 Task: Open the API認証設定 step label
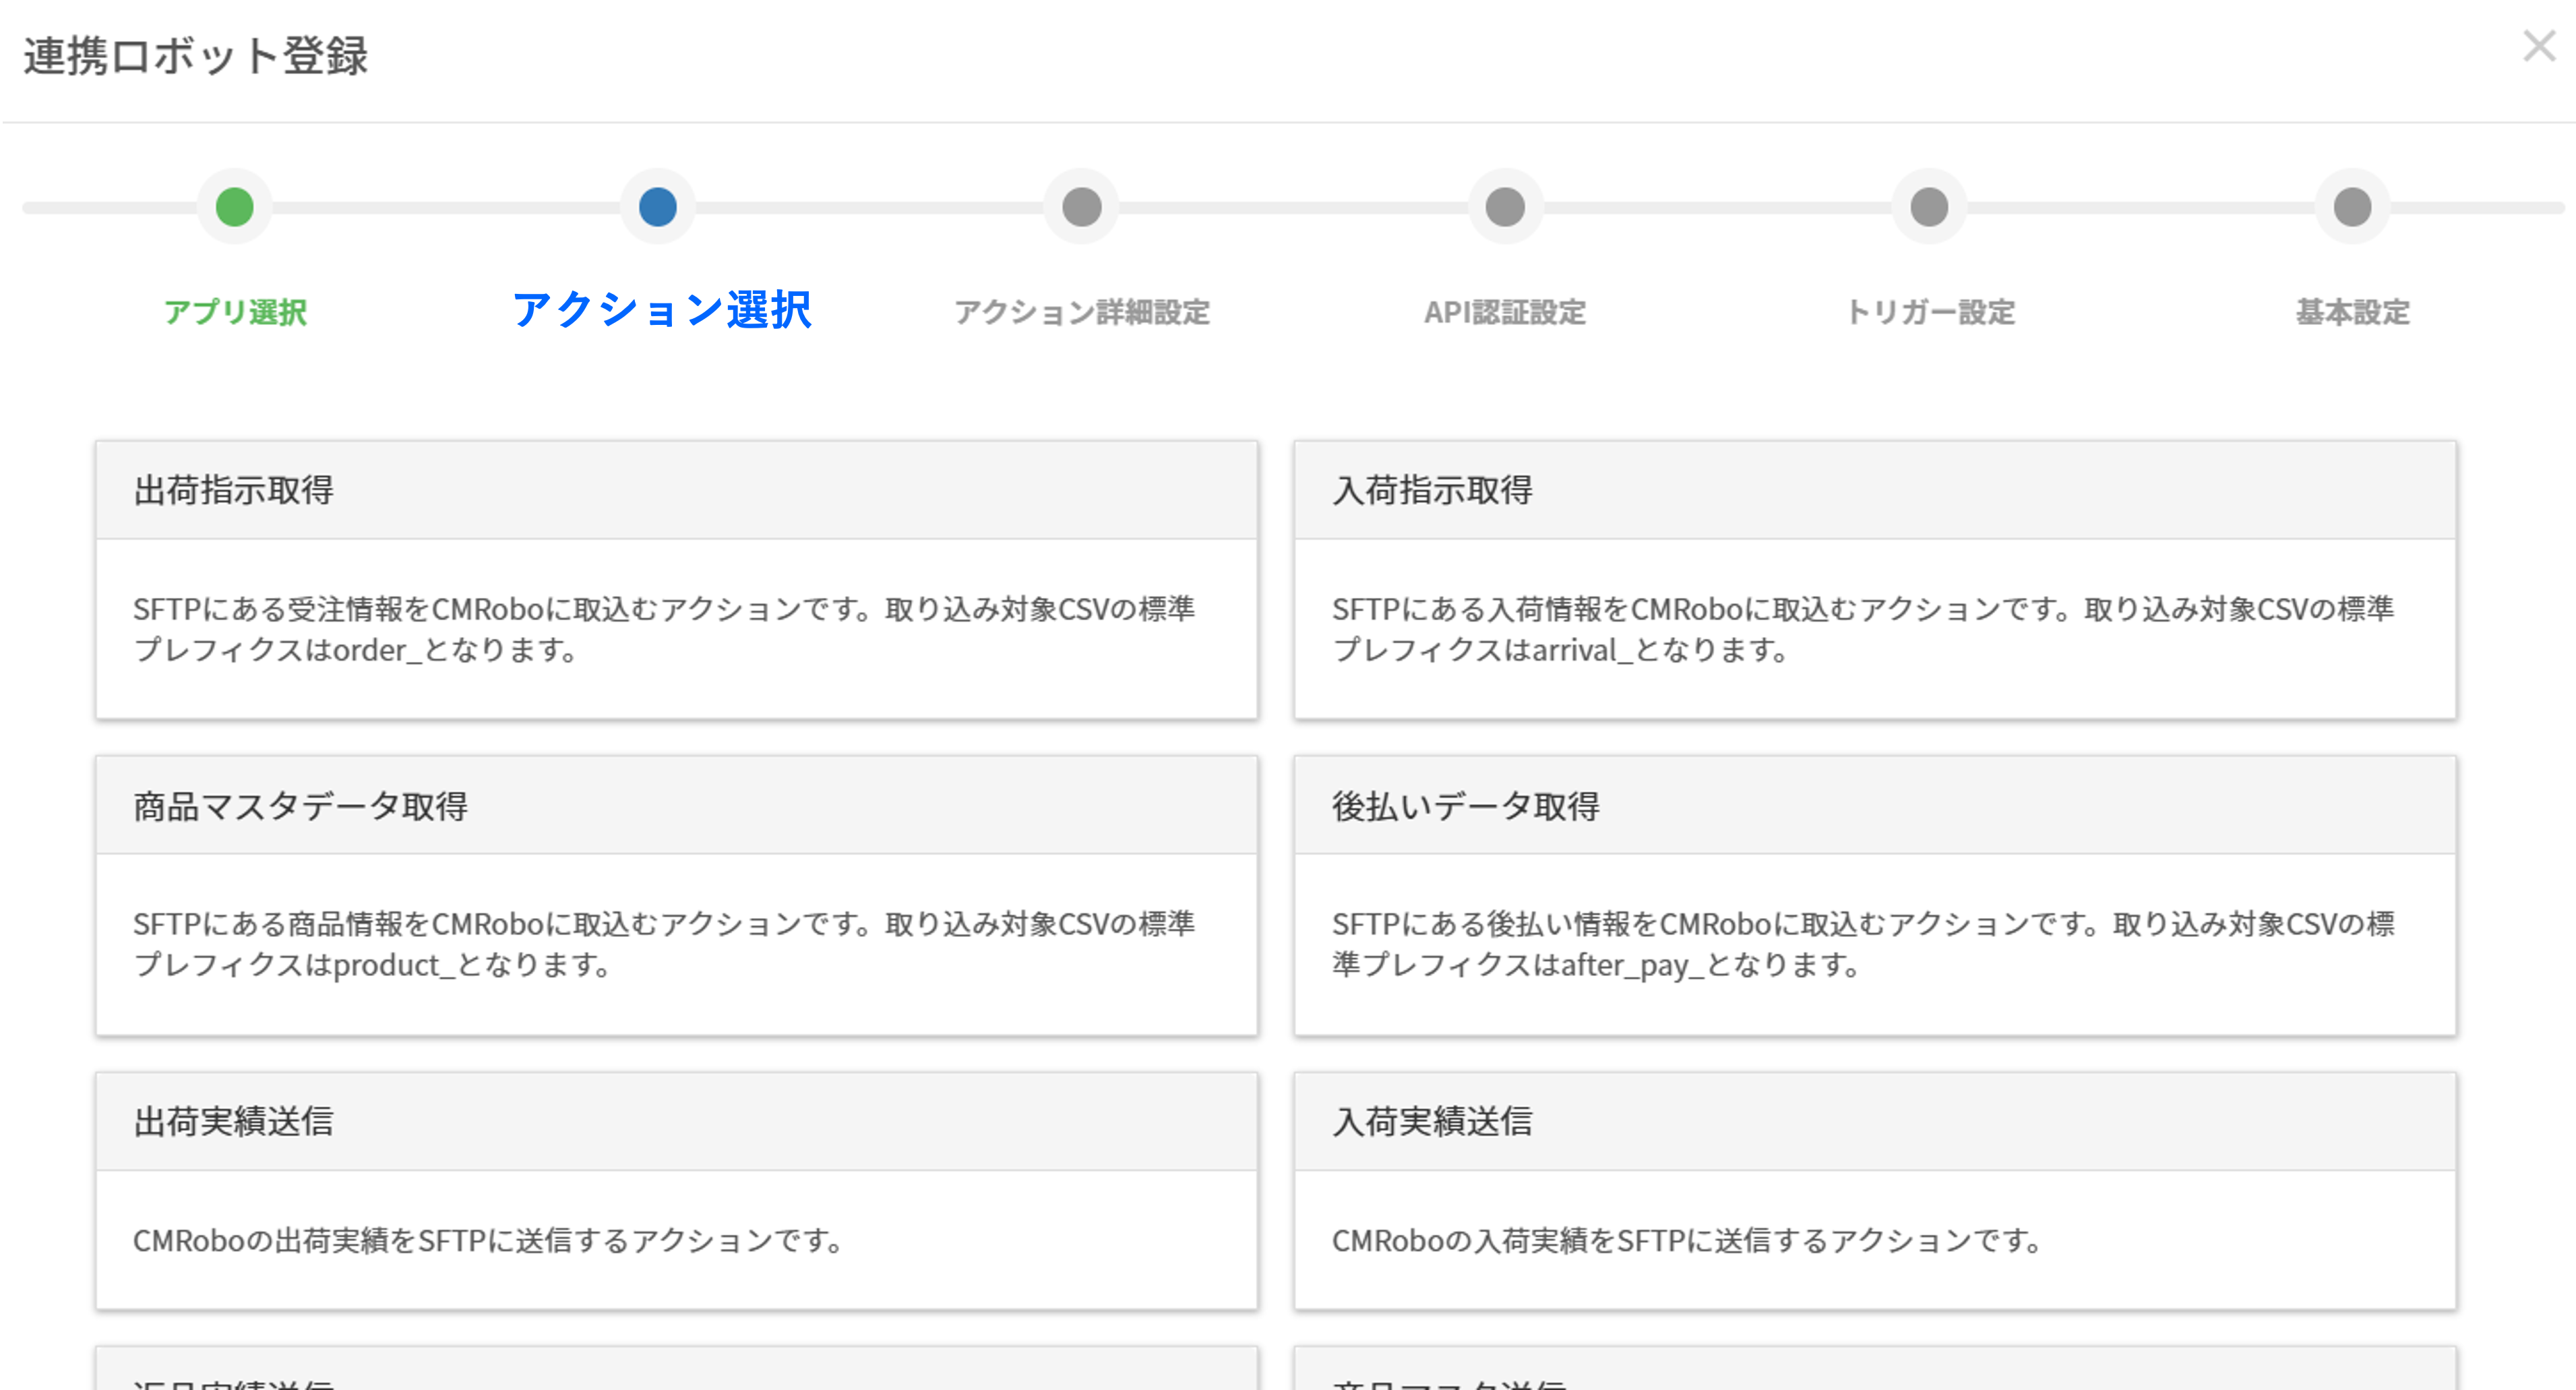click(1505, 312)
